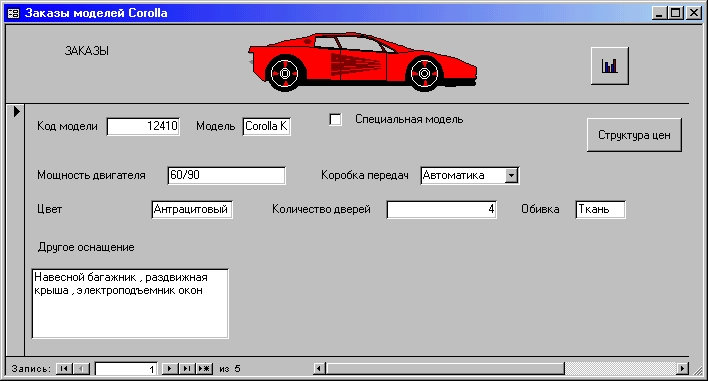Minimize the Заказы моделей Corolla window
This screenshot has width=708, height=381.
(660, 13)
